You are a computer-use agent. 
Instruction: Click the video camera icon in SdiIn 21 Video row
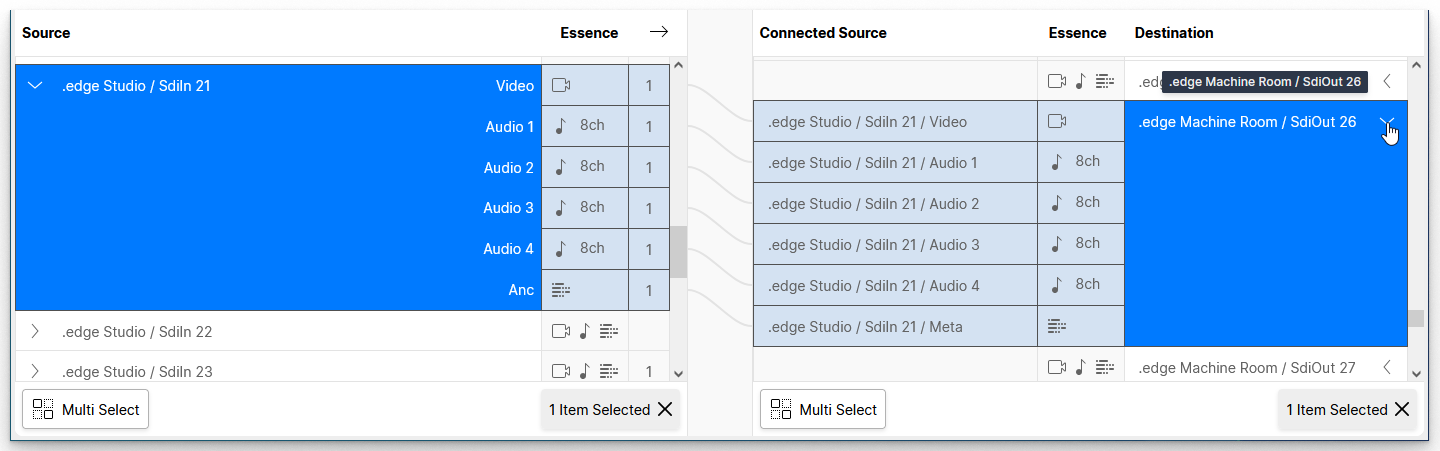coord(561,86)
